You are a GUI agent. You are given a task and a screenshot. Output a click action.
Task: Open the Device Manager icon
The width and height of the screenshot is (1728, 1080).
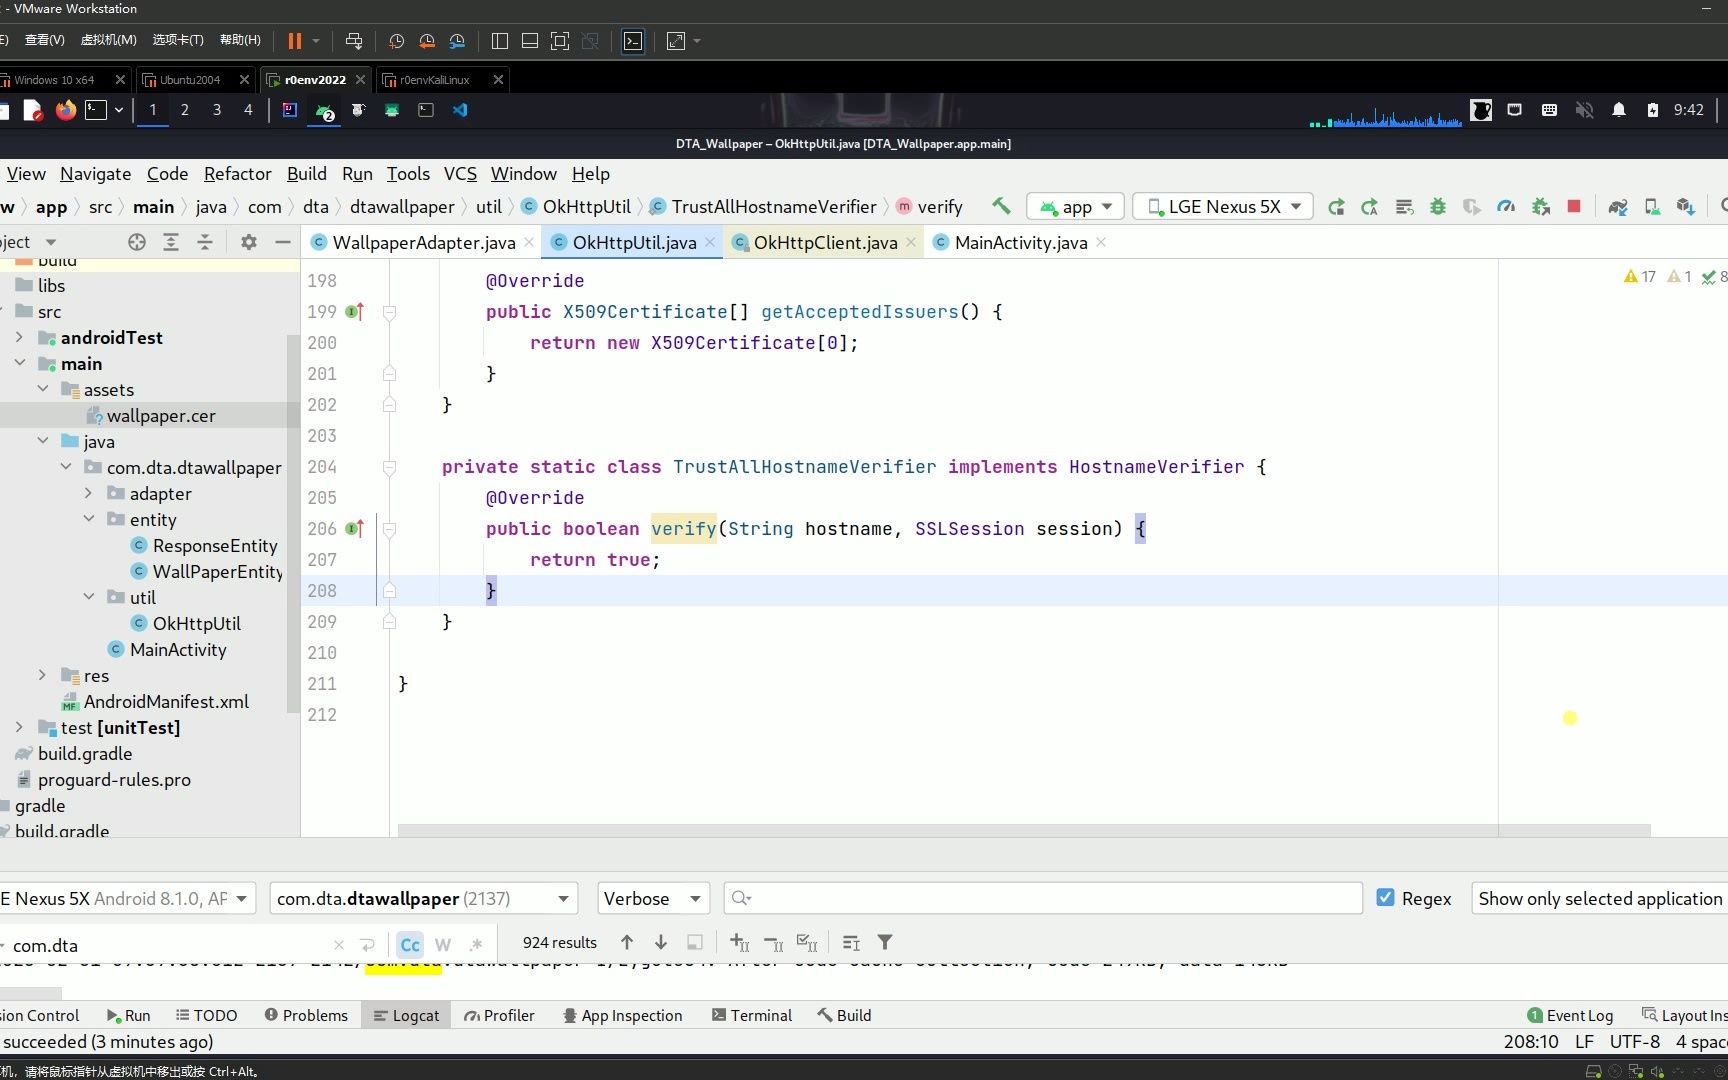pos(1652,207)
